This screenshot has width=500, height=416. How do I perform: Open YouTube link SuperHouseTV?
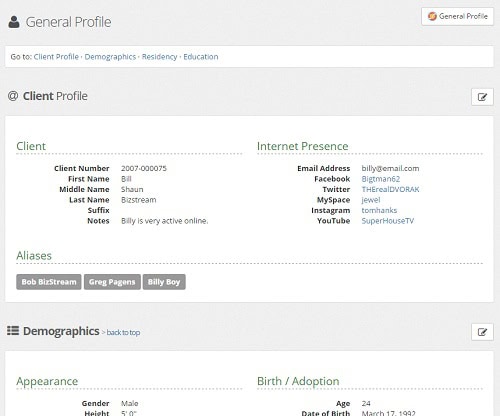[x=388, y=221]
